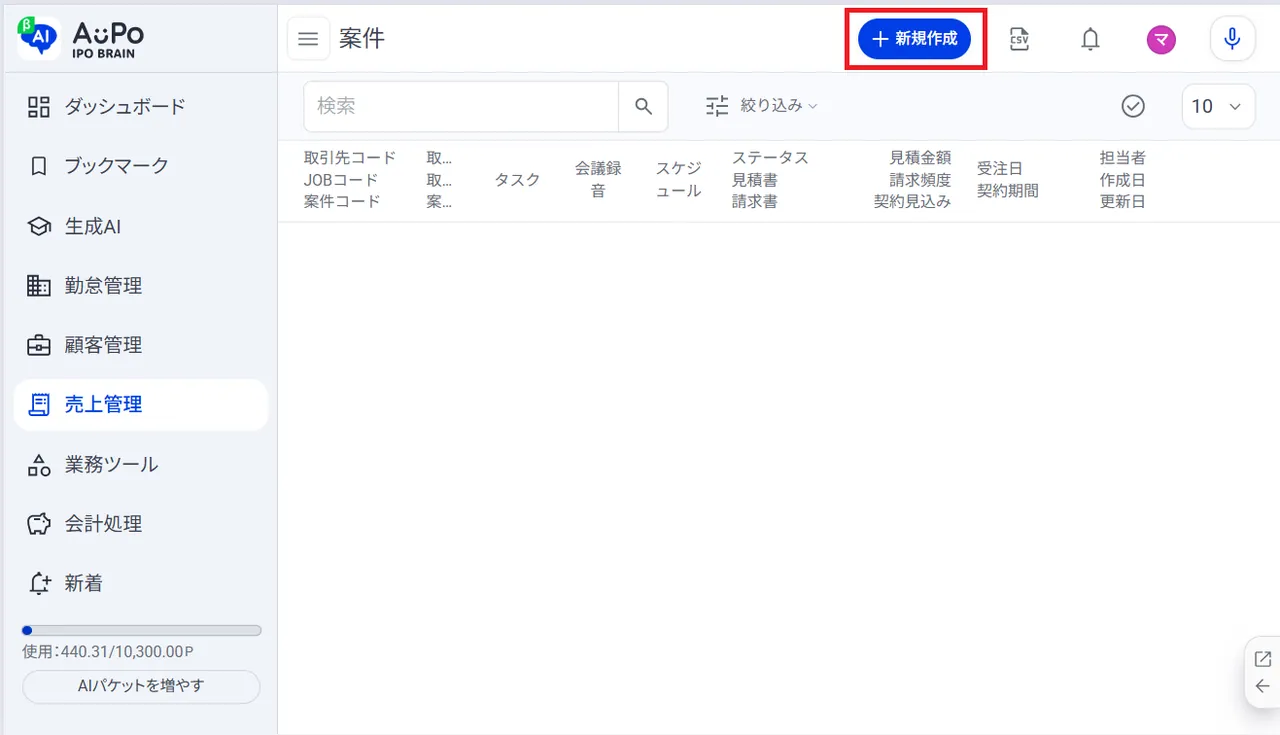Image resolution: width=1280 pixels, height=735 pixels.
Task: Toggle the circular checkmark selection icon
Action: (1133, 106)
